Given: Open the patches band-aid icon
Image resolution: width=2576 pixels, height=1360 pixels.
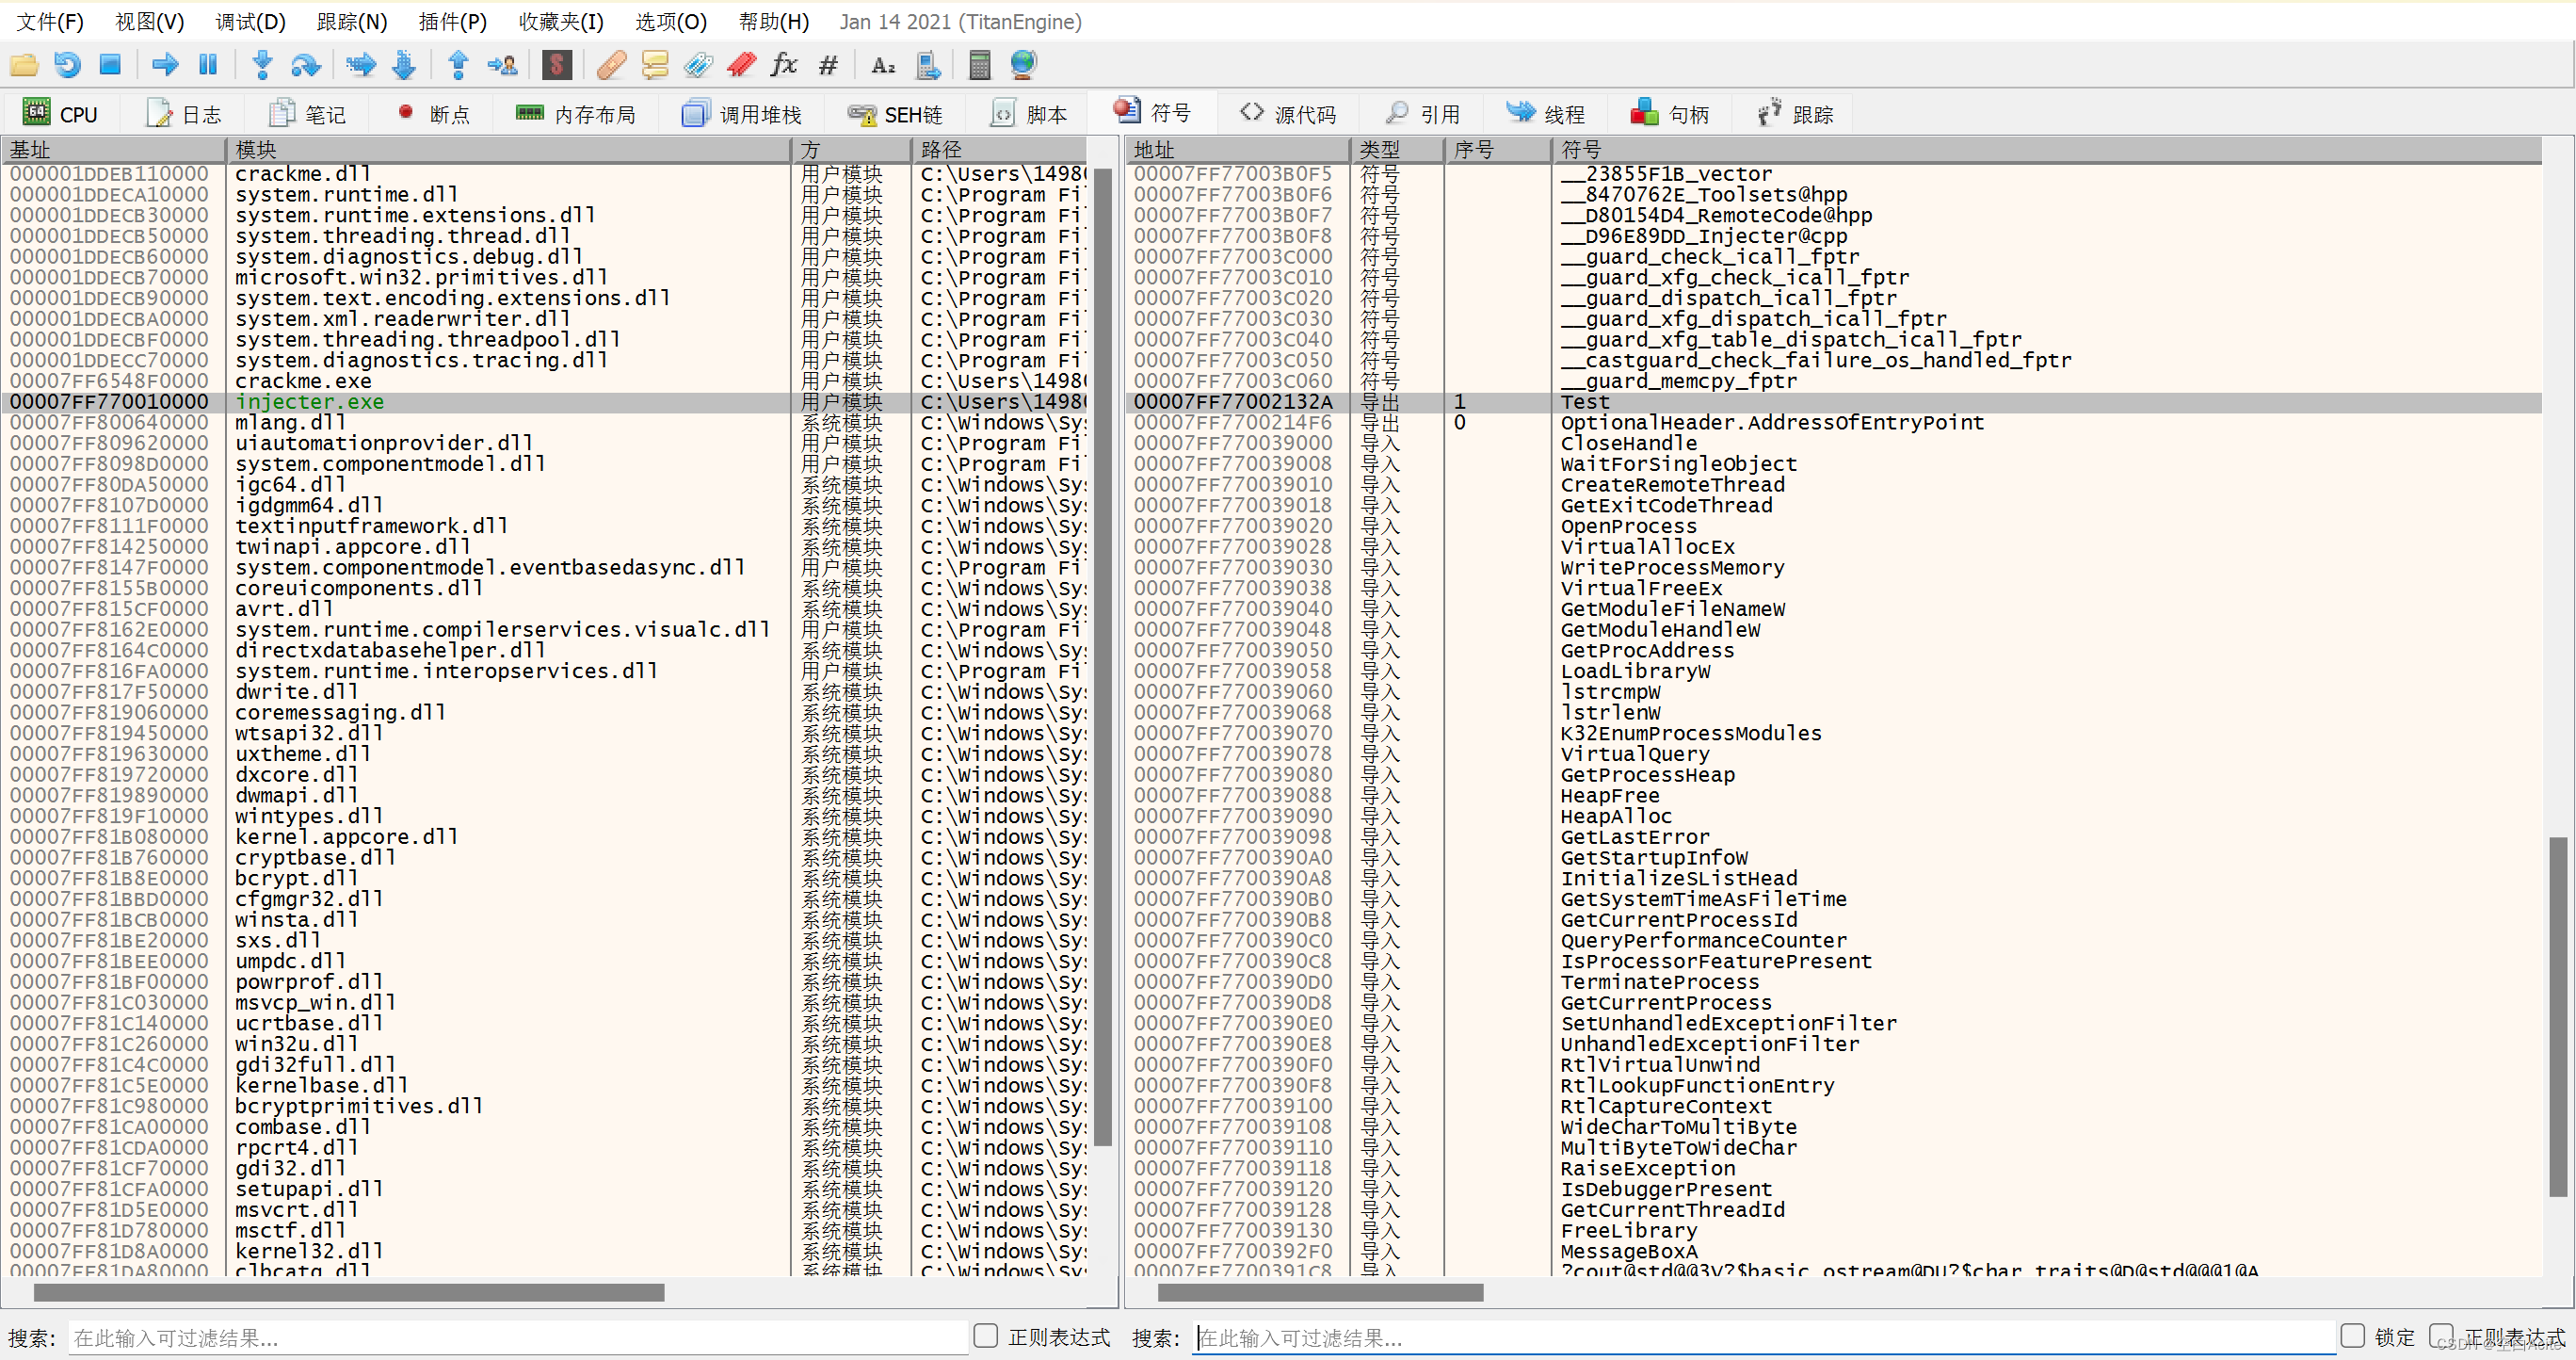Looking at the screenshot, I should coord(611,66).
